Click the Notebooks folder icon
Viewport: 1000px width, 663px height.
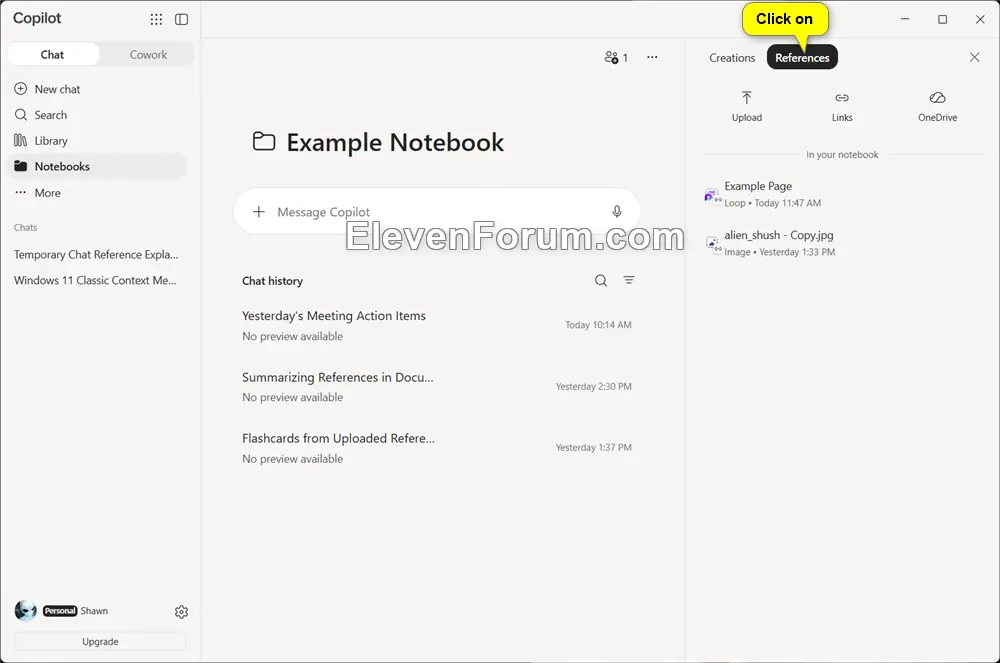[x=20, y=166]
